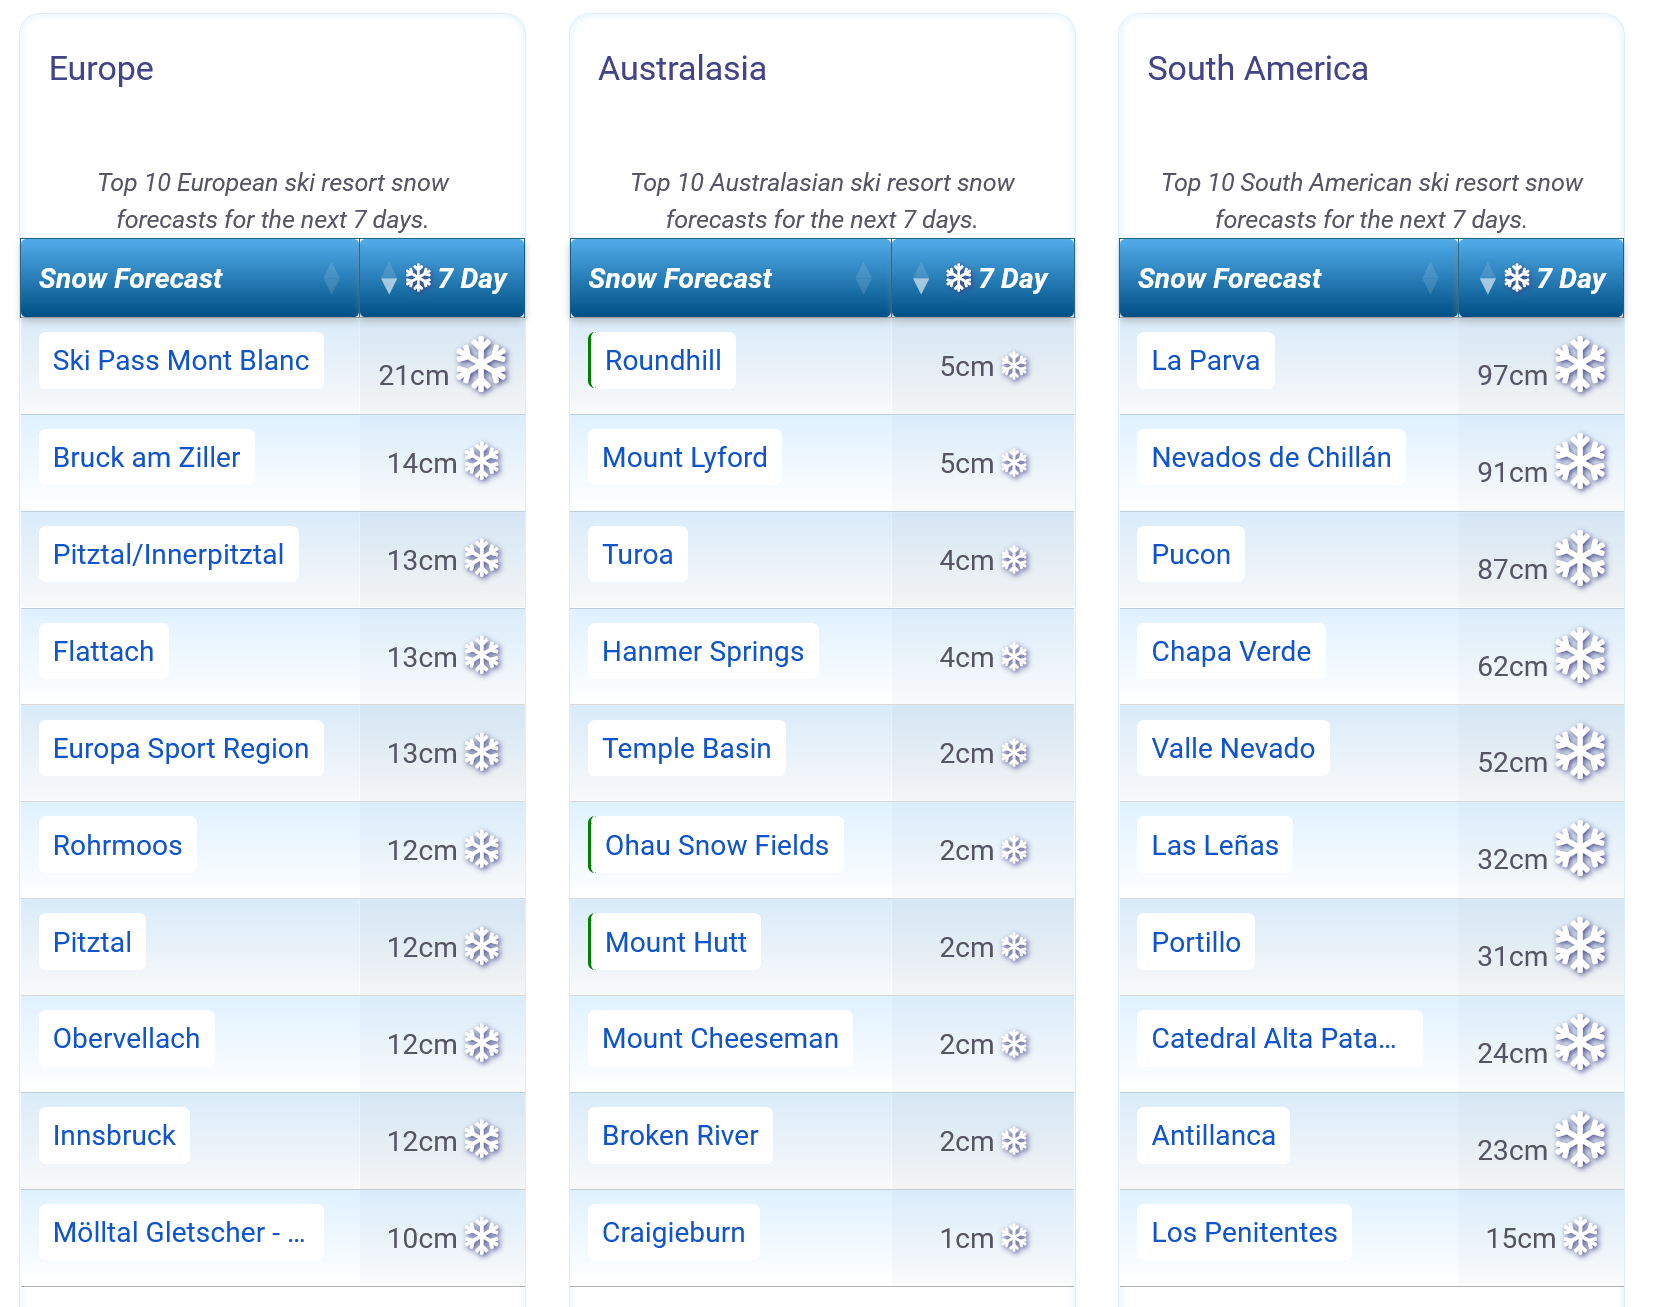Sort South America table by Snow Forecast column
The image size is (1657, 1307).
click(x=1288, y=278)
